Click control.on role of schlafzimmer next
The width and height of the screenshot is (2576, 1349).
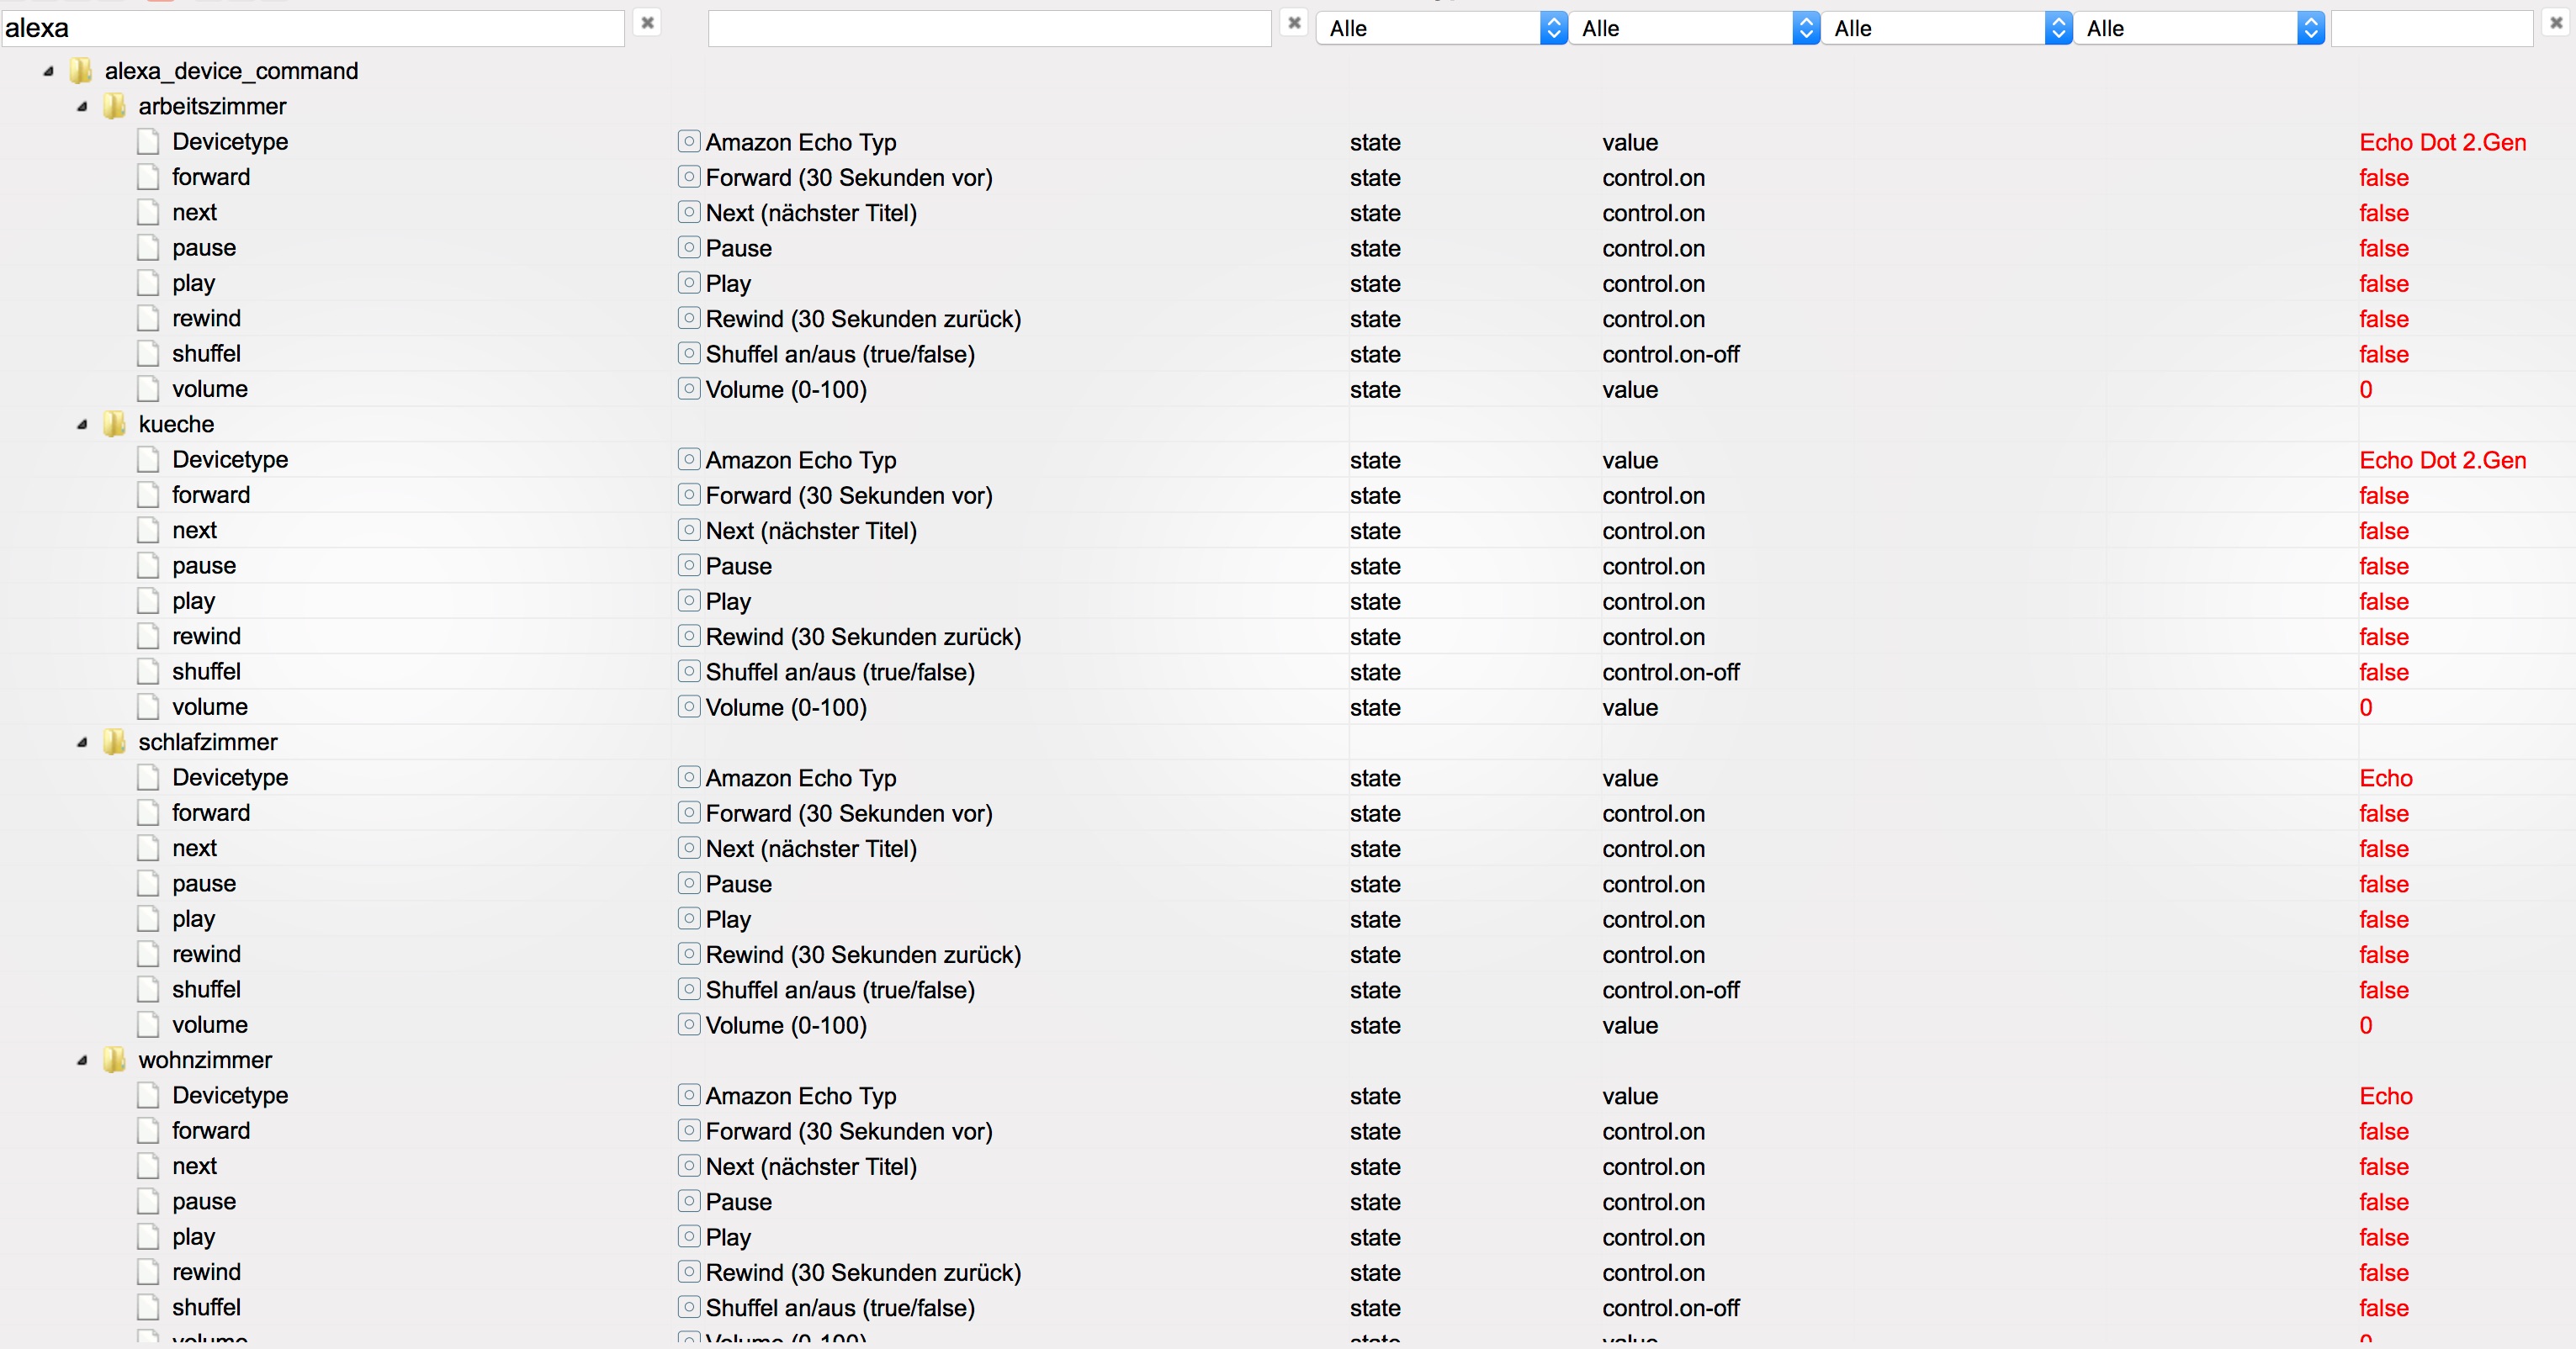1653,849
